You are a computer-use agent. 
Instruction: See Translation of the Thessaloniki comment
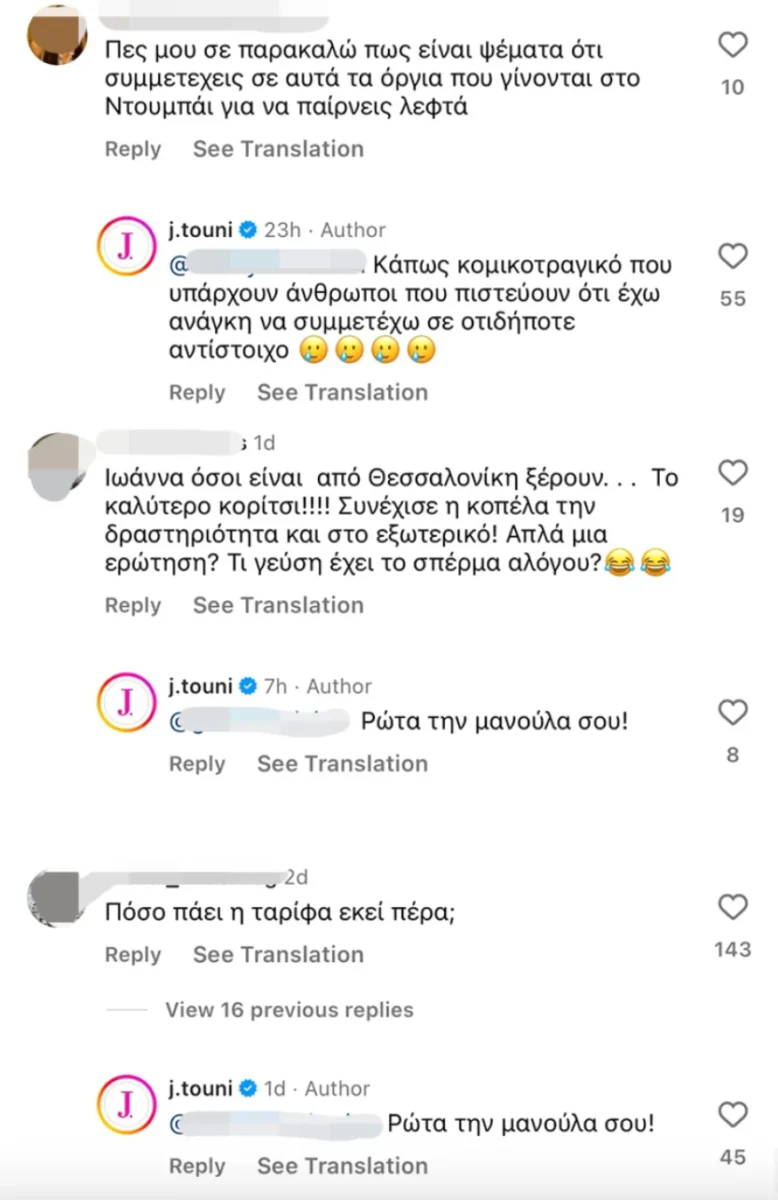tap(278, 605)
